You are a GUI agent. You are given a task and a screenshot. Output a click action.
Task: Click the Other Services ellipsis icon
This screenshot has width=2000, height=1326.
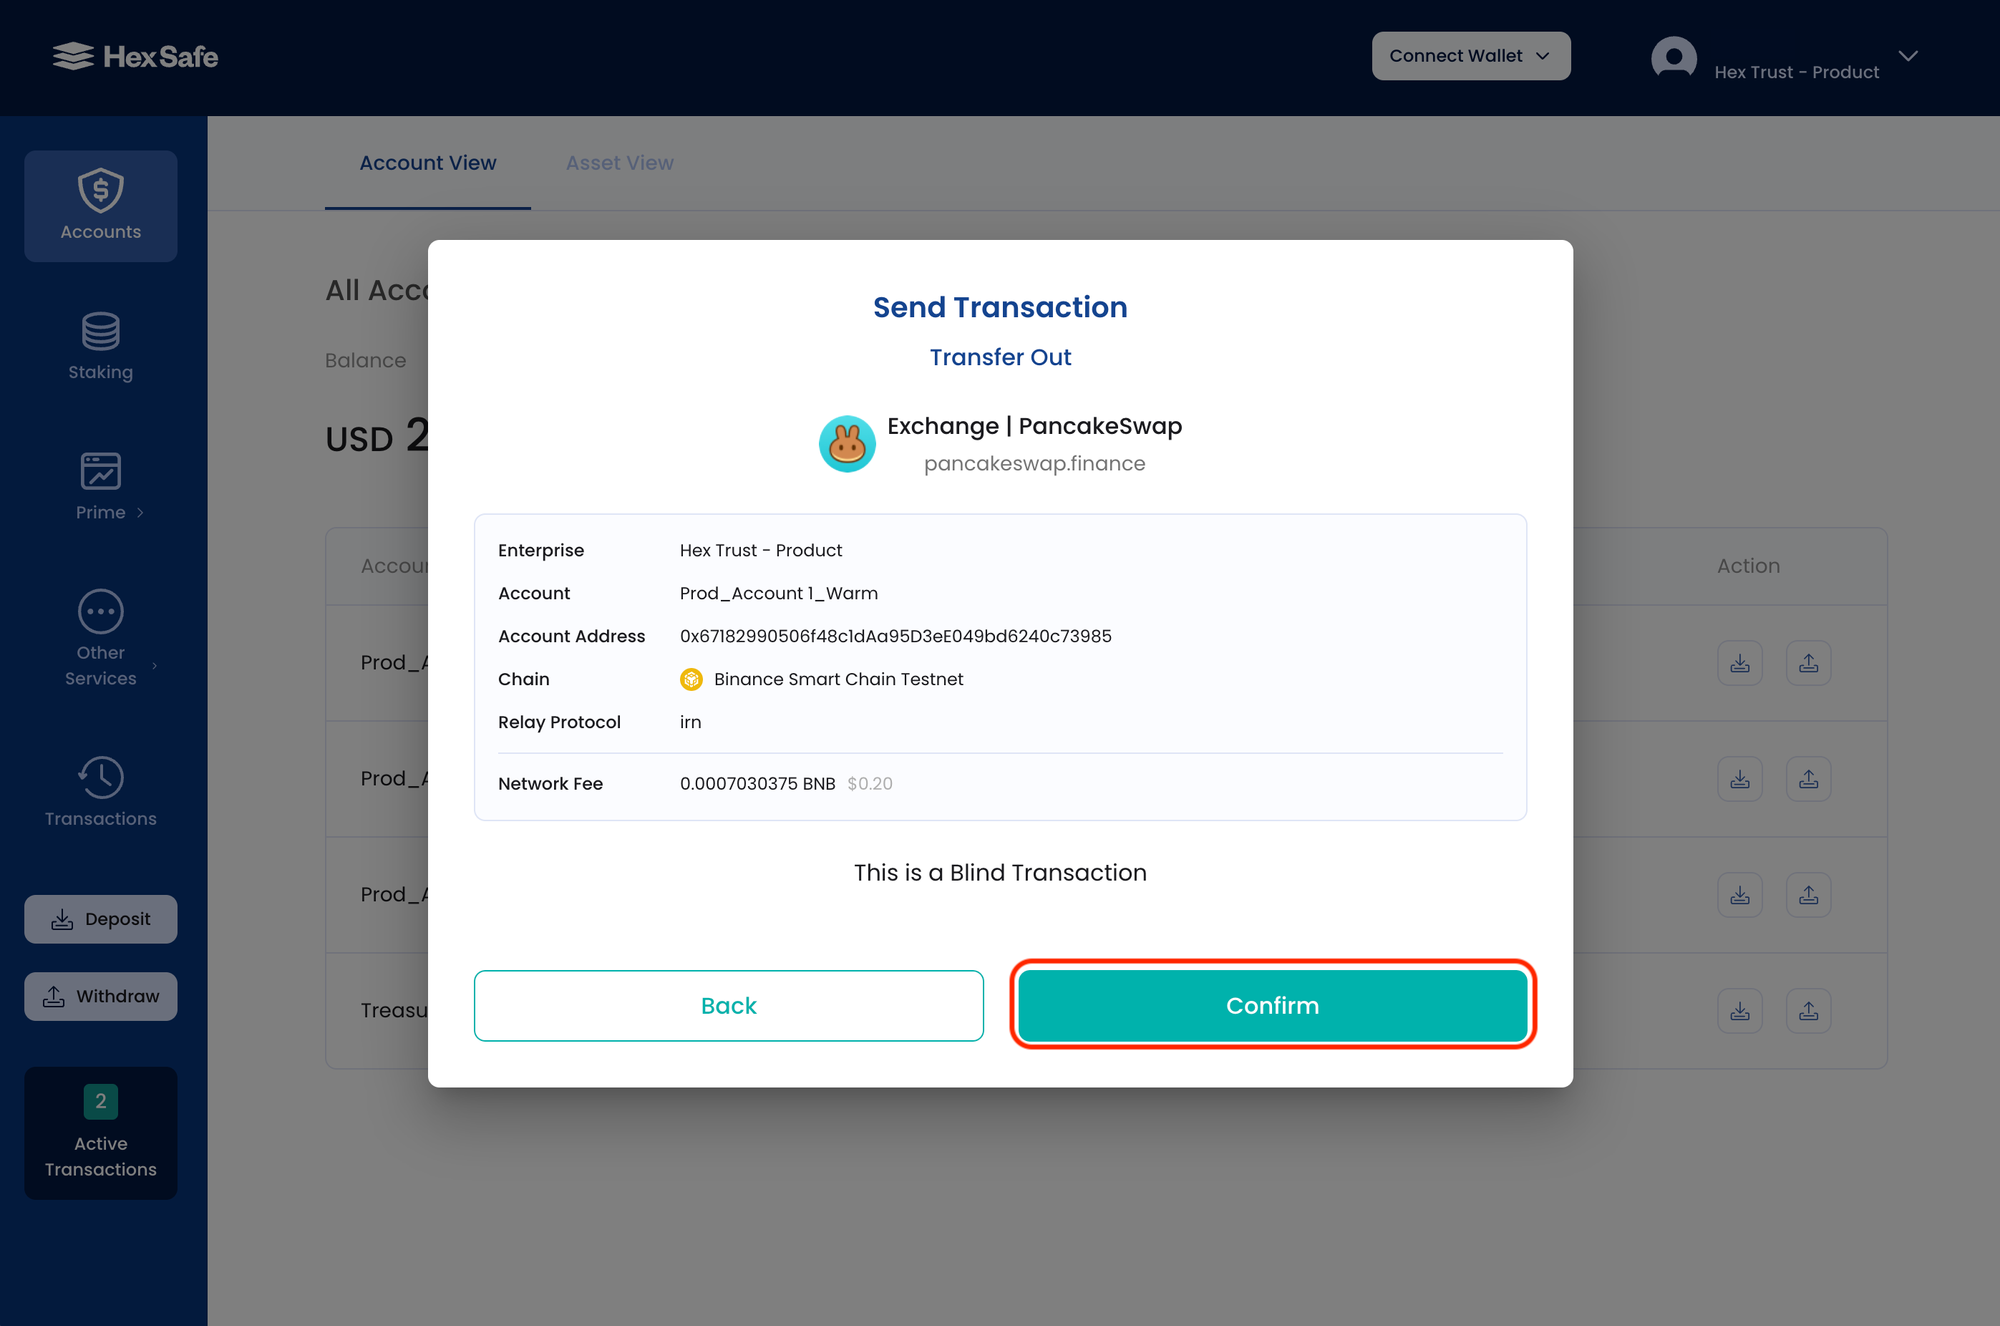[100, 610]
